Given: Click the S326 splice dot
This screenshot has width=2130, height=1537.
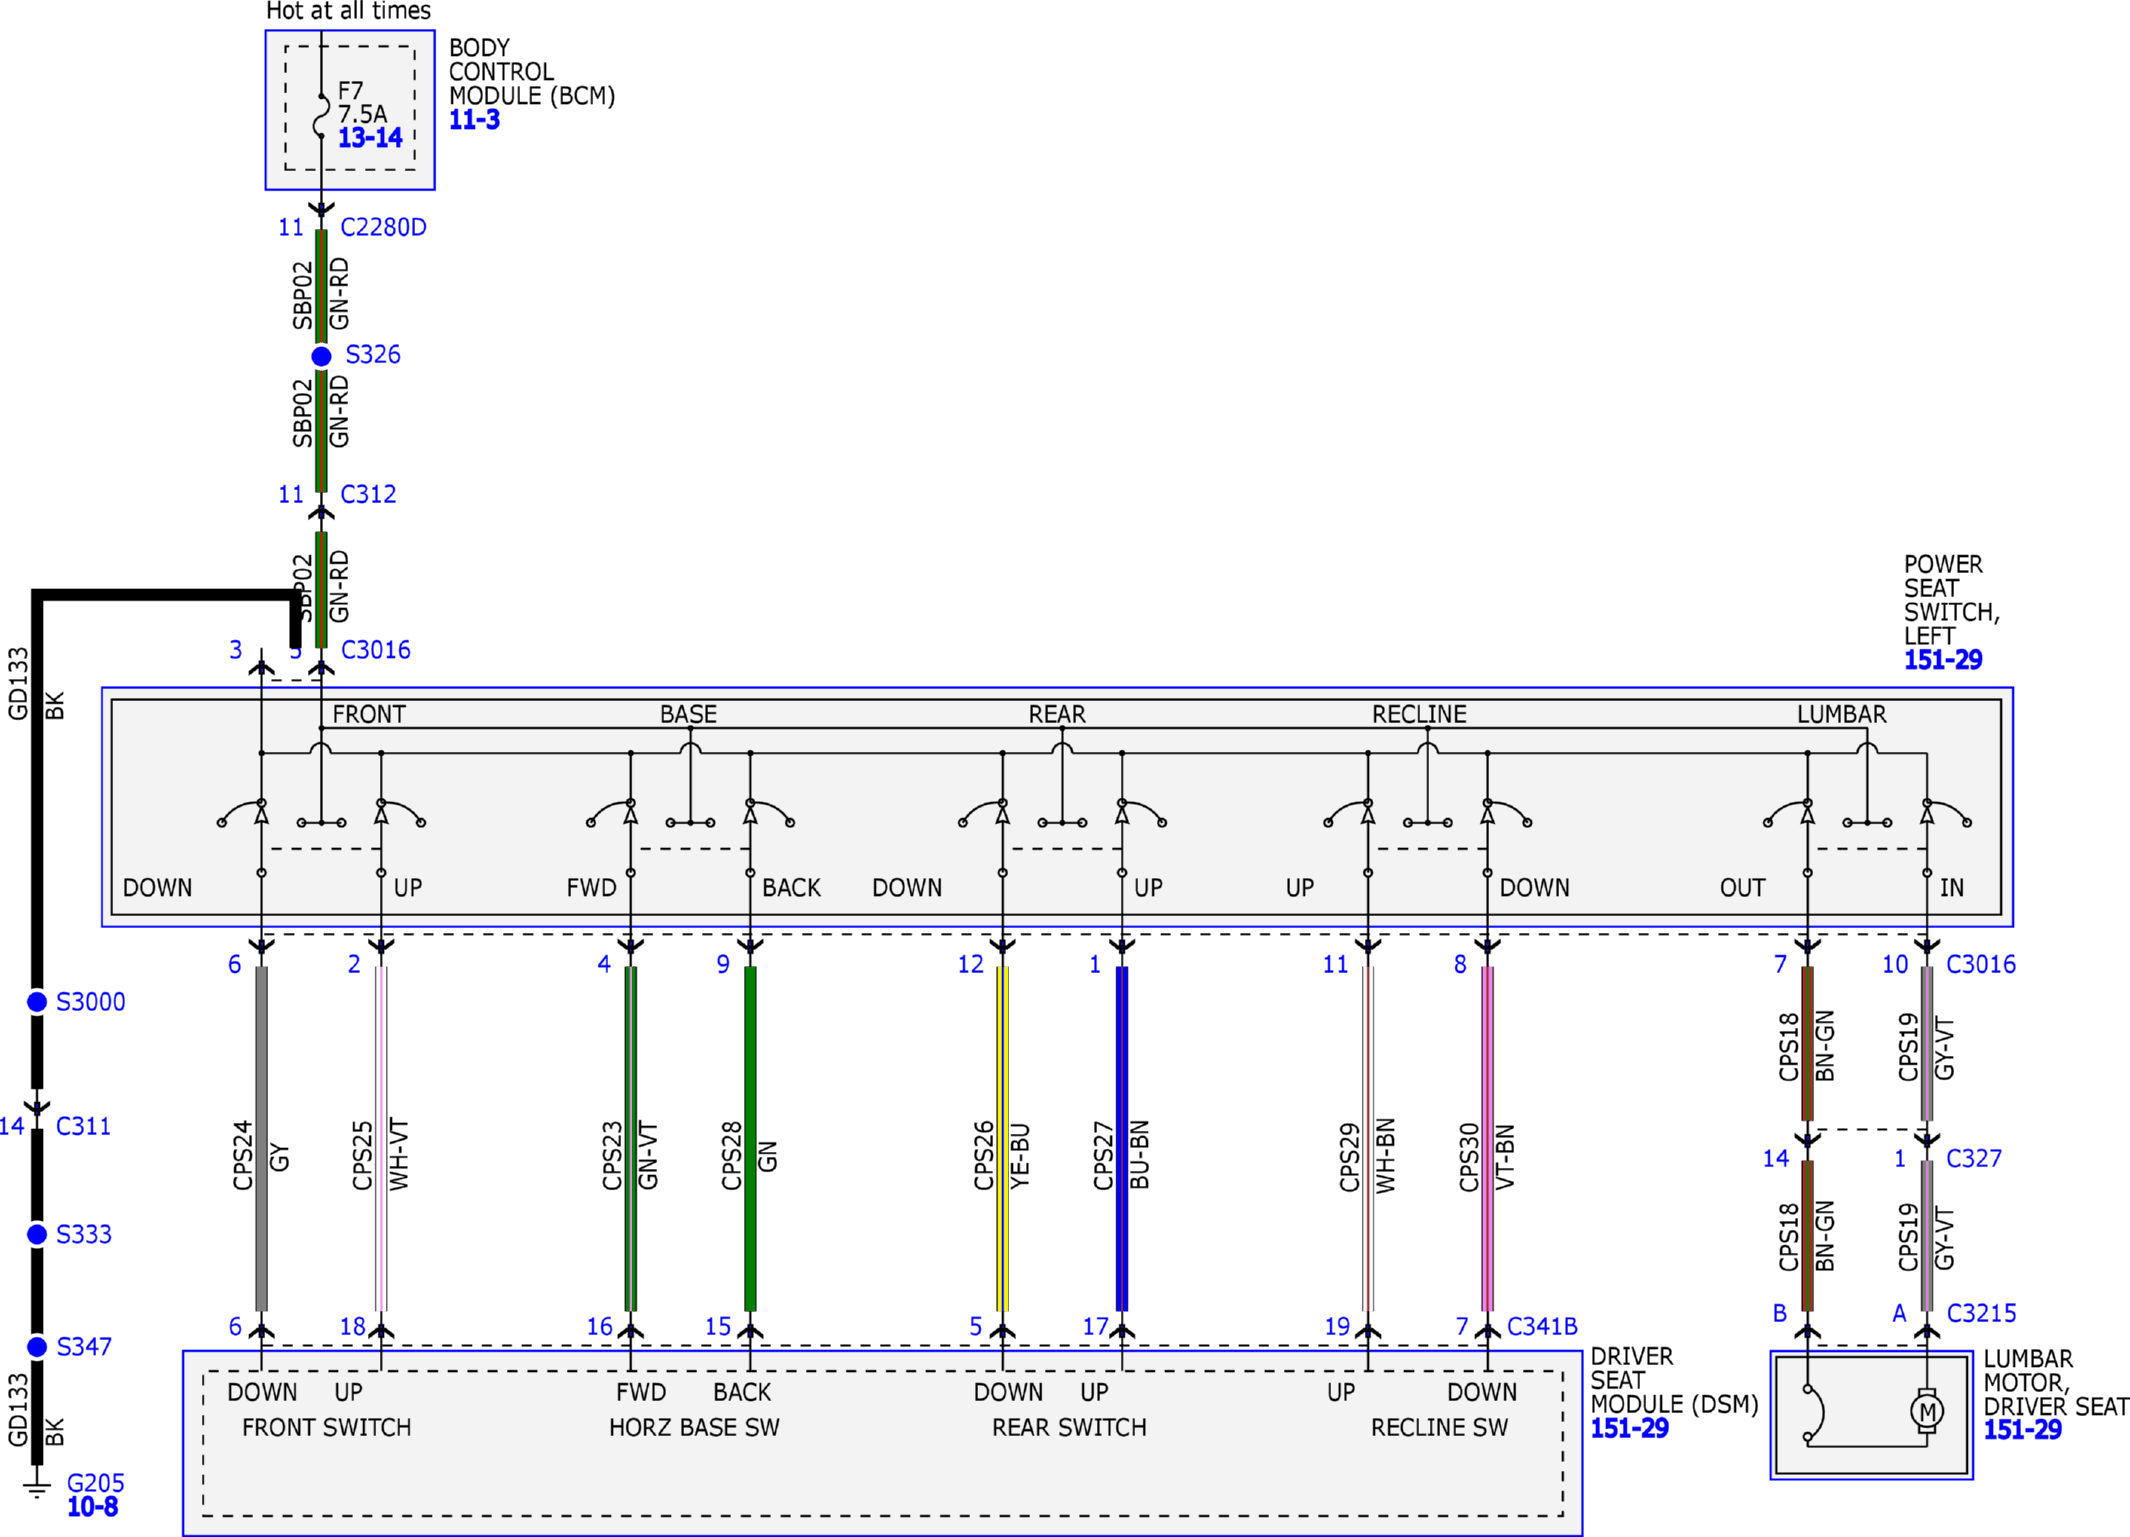Looking at the screenshot, I should point(321,356).
